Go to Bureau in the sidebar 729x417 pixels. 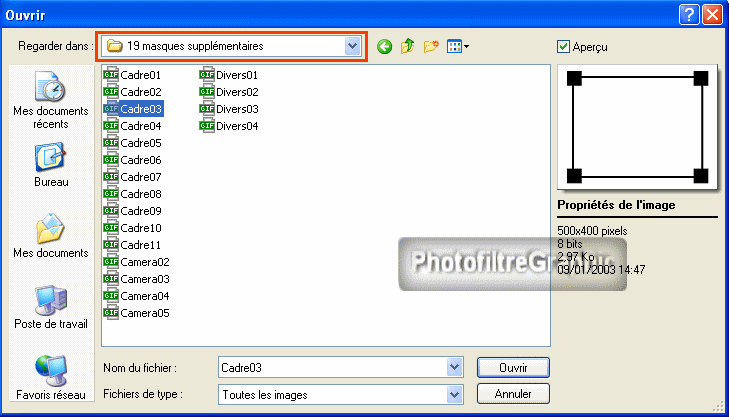(x=50, y=165)
